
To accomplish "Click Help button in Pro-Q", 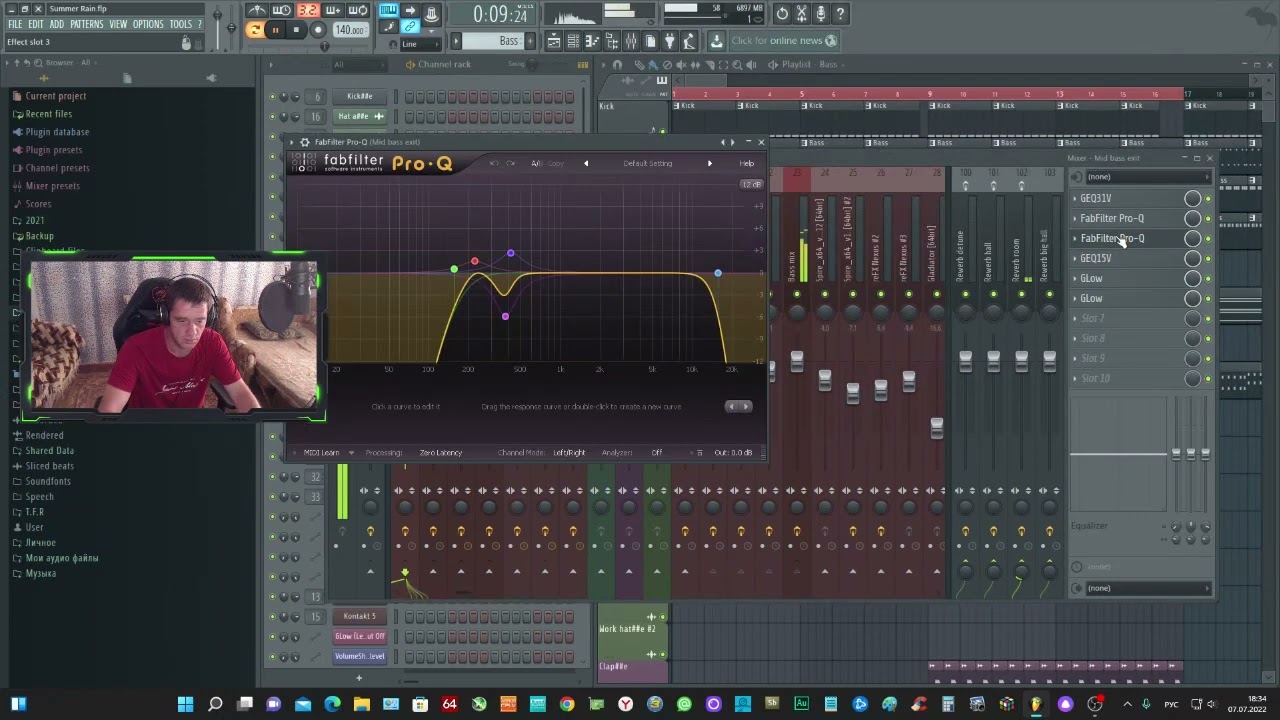I will (747, 163).
